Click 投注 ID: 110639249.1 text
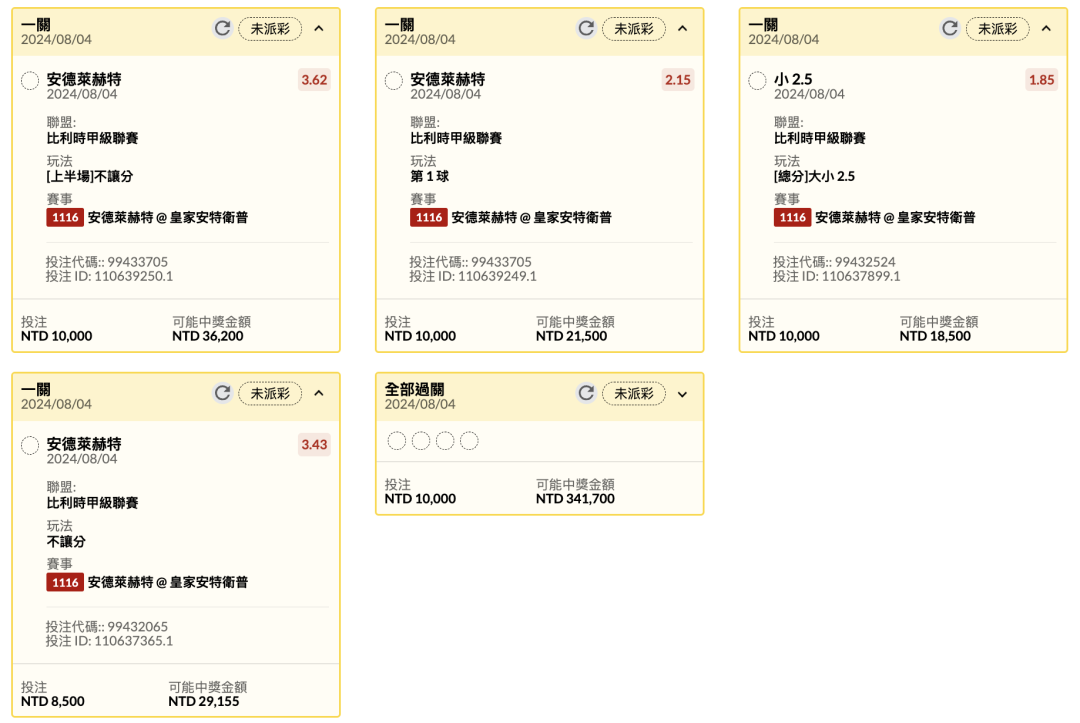The width and height of the screenshot is (1080, 723). 473,276
